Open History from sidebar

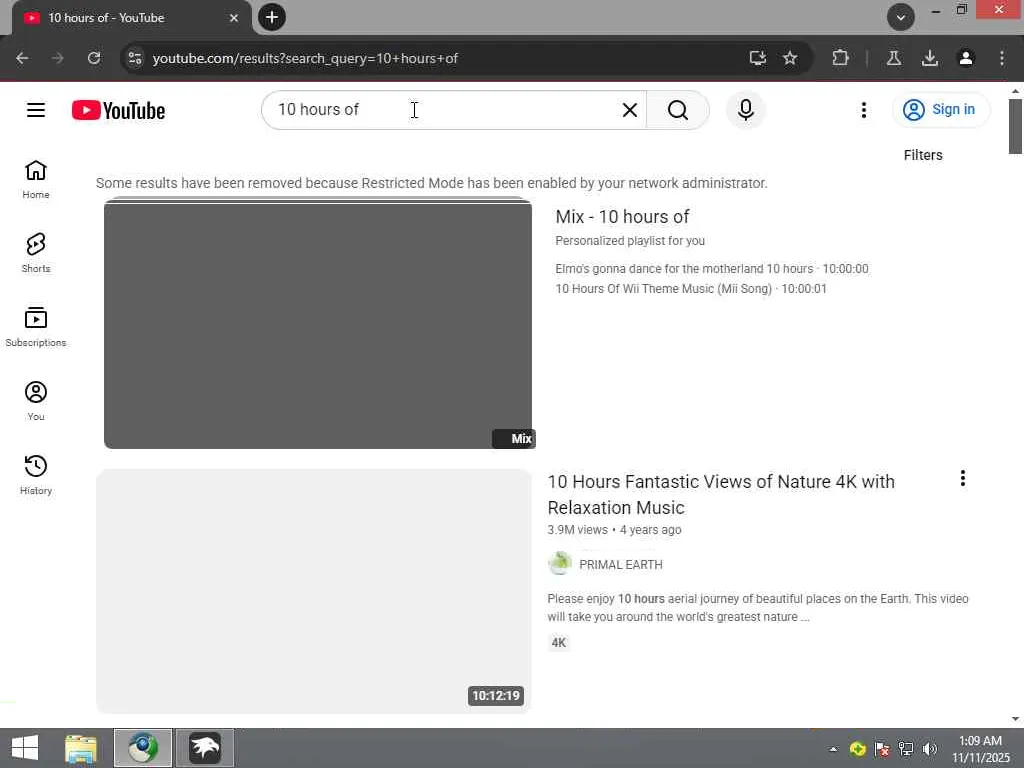point(36,475)
